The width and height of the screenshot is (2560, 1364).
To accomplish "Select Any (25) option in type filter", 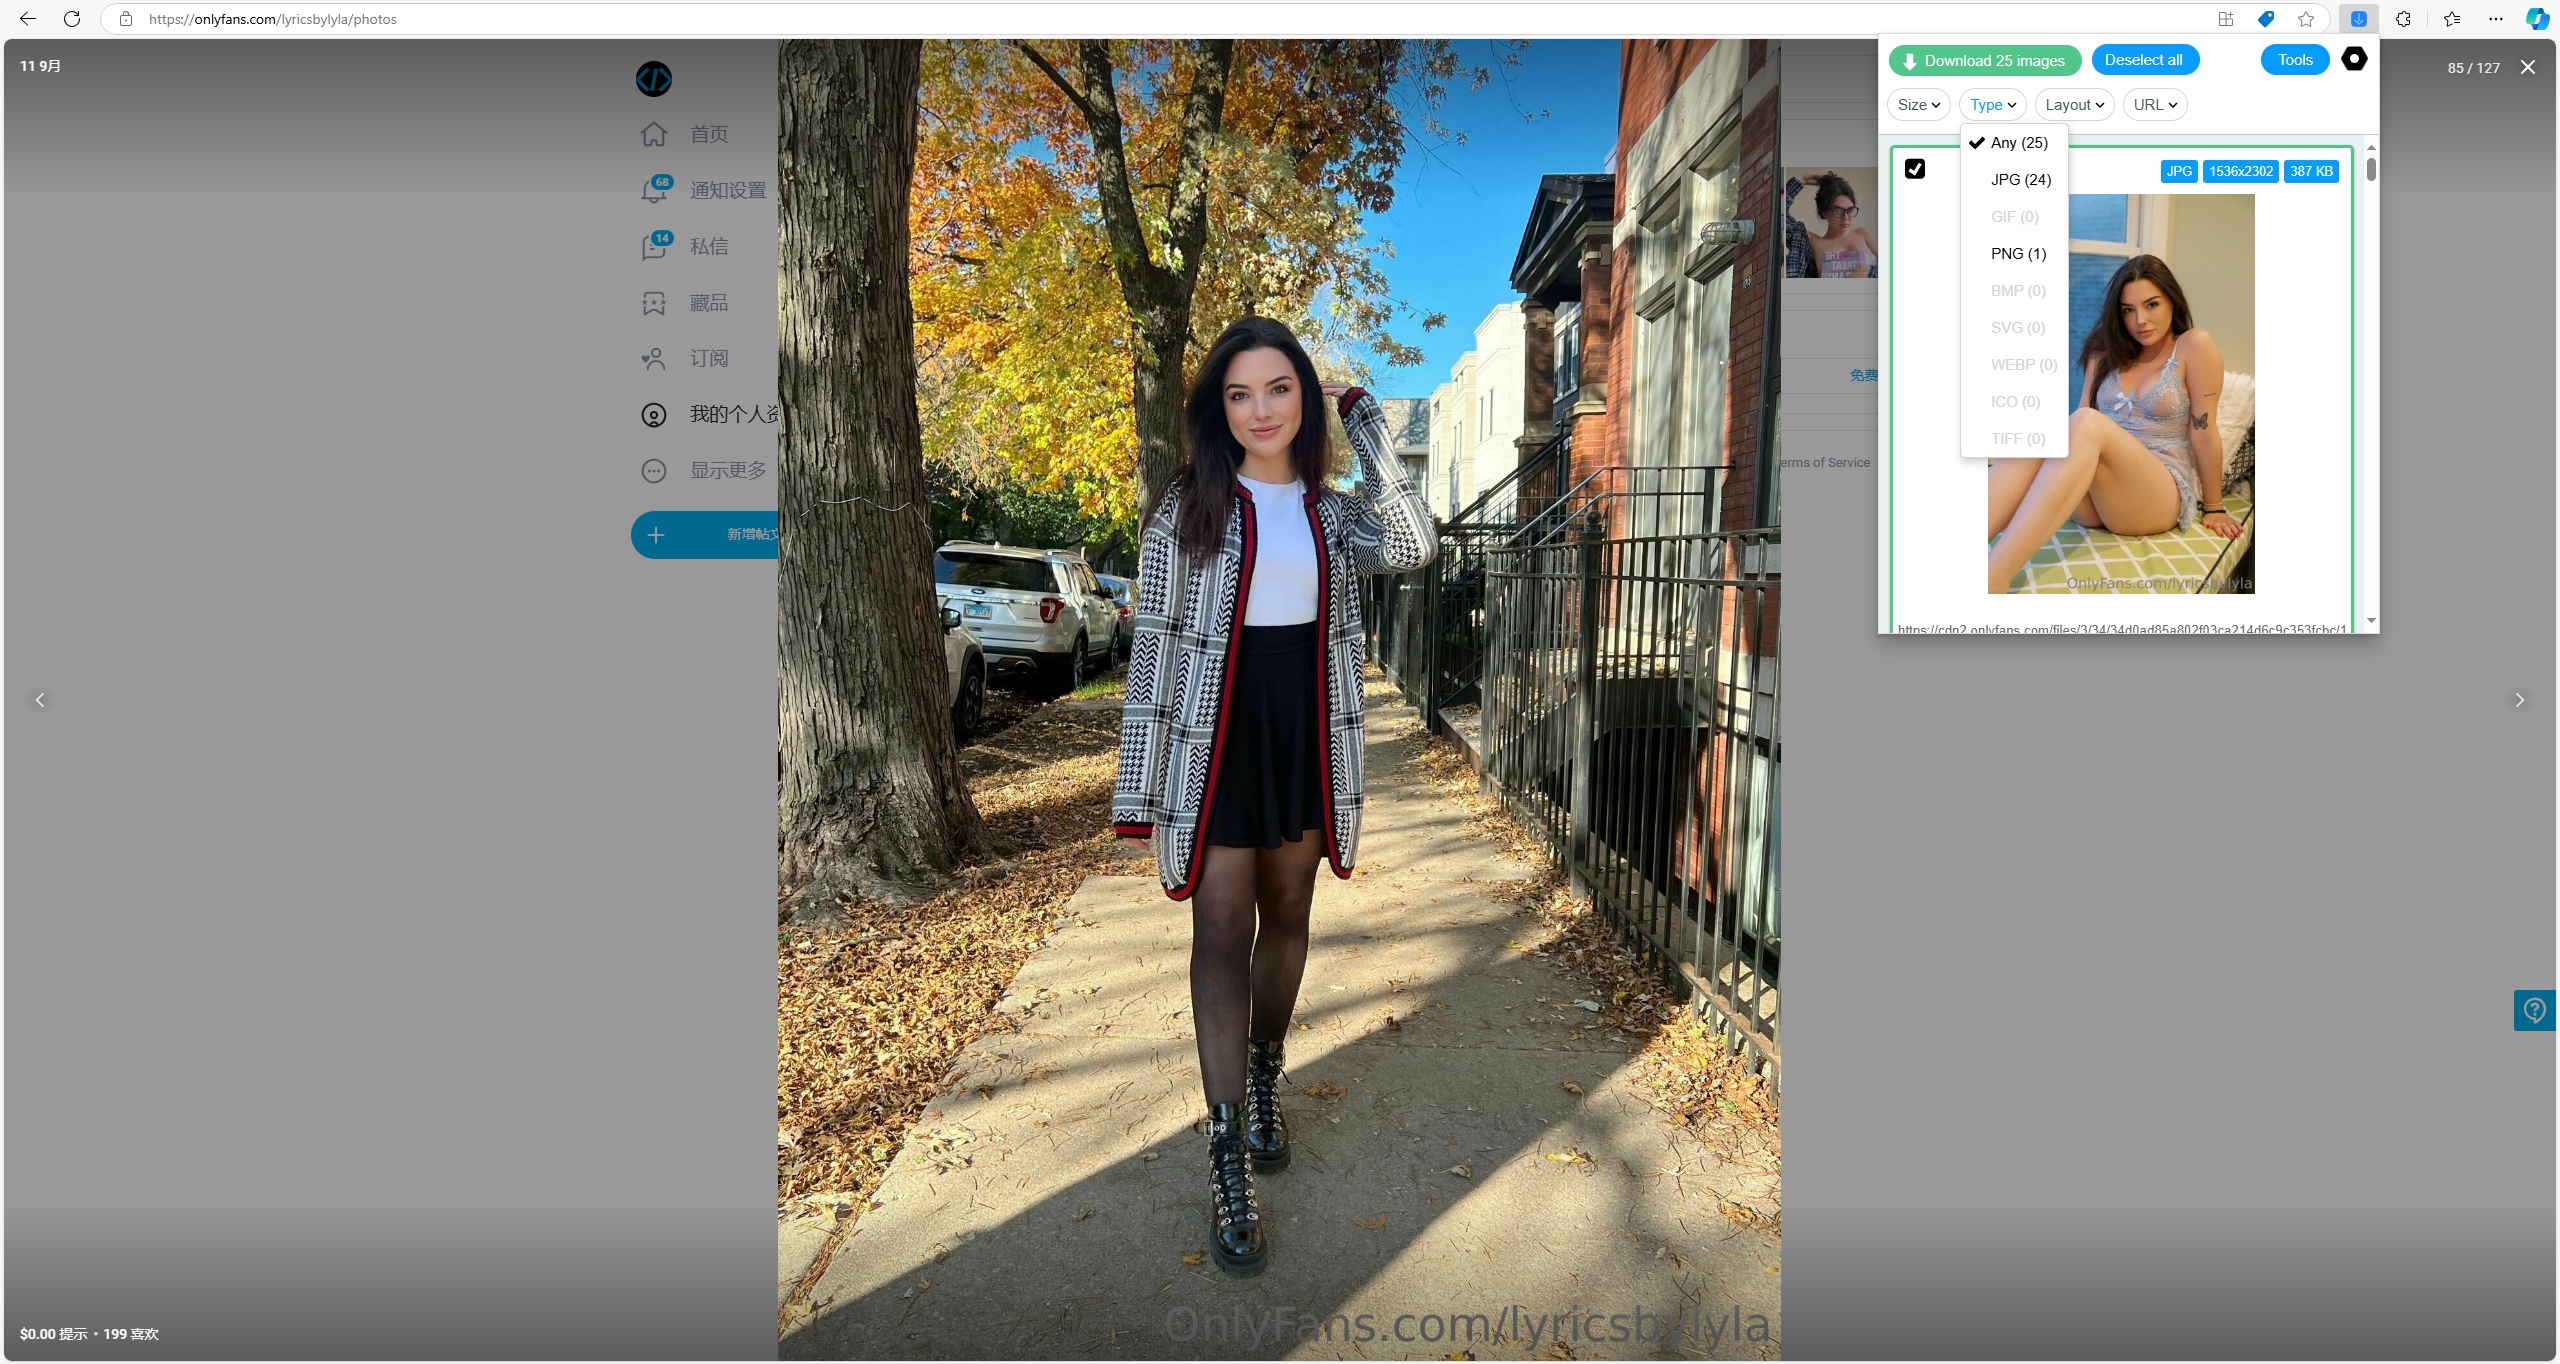I will click(2020, 142).
